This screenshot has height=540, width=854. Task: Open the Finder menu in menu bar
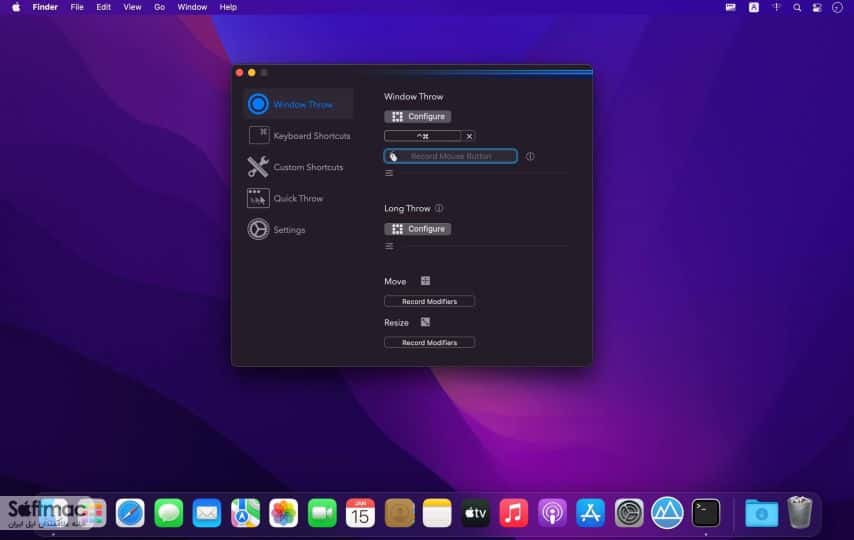click(x=45, y=7)
